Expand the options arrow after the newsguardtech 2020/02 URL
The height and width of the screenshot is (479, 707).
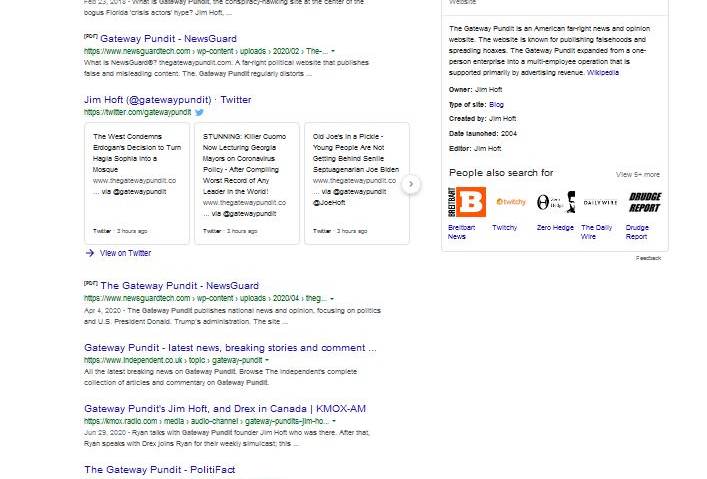tap(333, 51)
